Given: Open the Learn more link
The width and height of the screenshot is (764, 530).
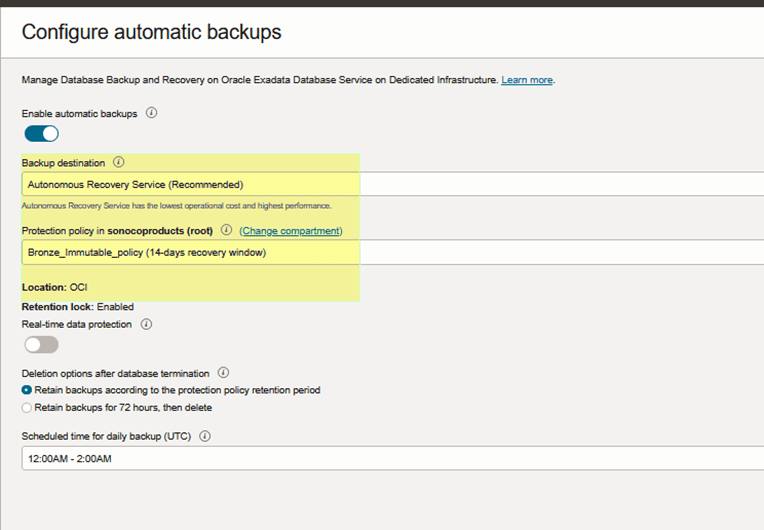Looking at the screenshot, I should 527,80.
